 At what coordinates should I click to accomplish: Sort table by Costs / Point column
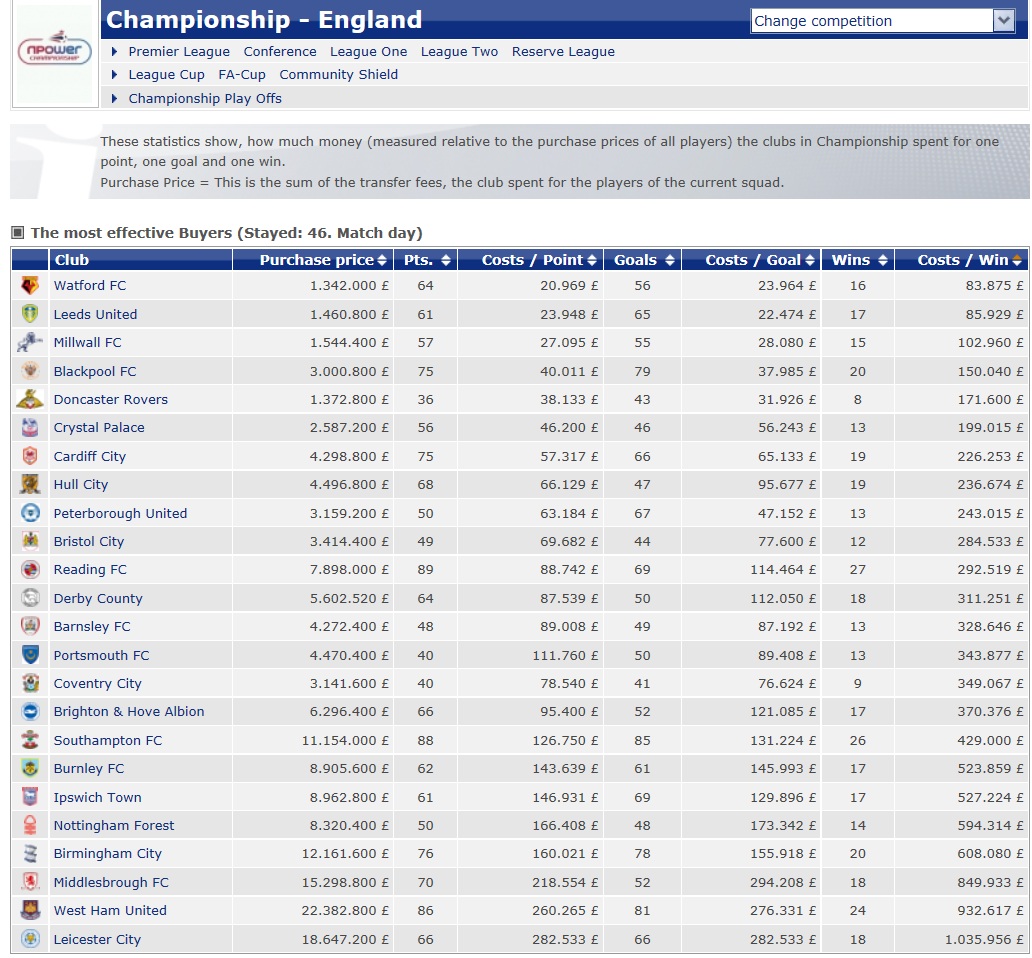tap(592, 261)
